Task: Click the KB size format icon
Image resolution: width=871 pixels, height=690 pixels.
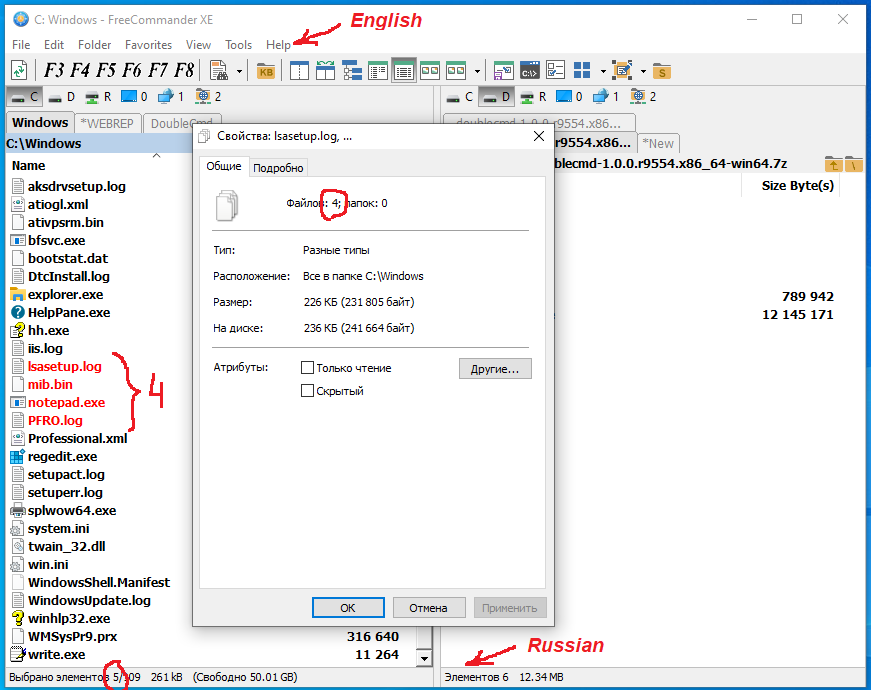Action: pyautogui.click(x=266, y=71)
